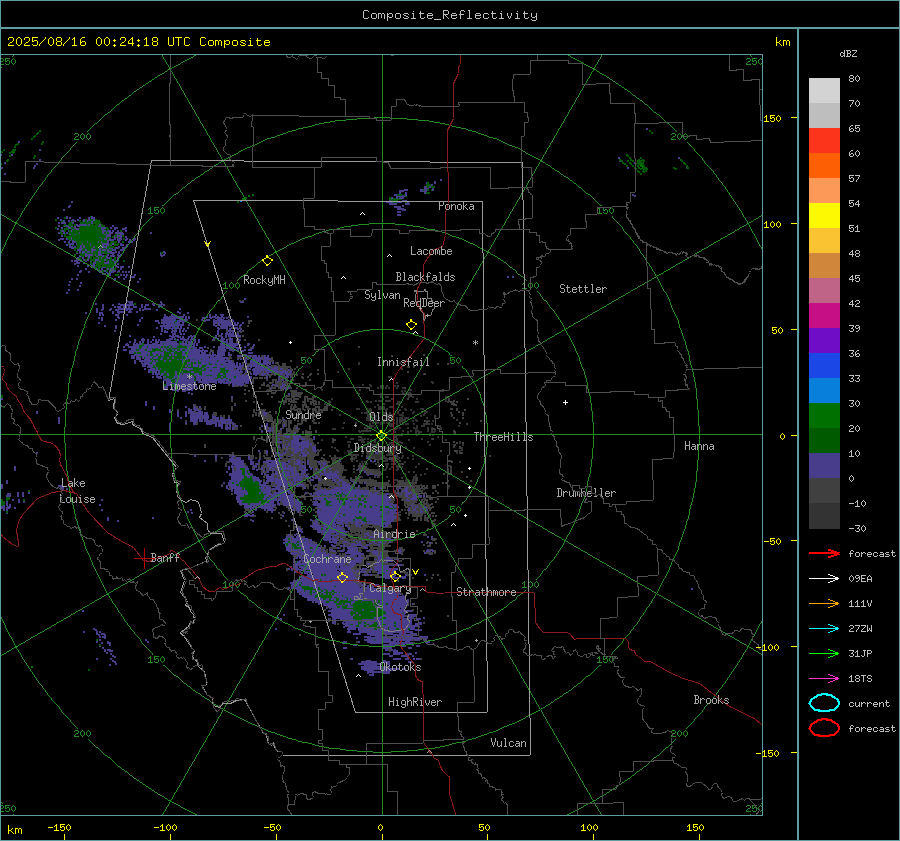Click the Calgary label

[390, 588]
